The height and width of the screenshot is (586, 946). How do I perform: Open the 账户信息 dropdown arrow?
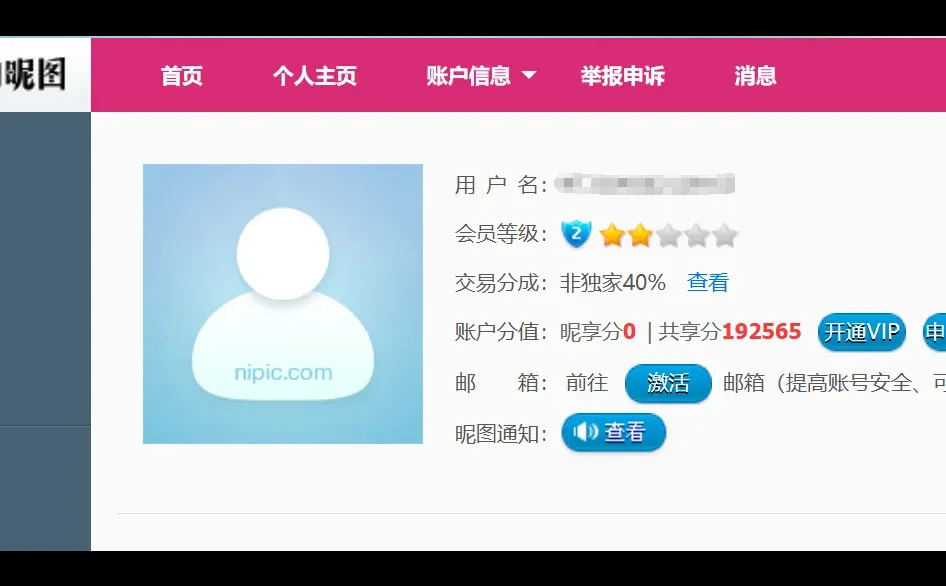click(x=531, y=75)
